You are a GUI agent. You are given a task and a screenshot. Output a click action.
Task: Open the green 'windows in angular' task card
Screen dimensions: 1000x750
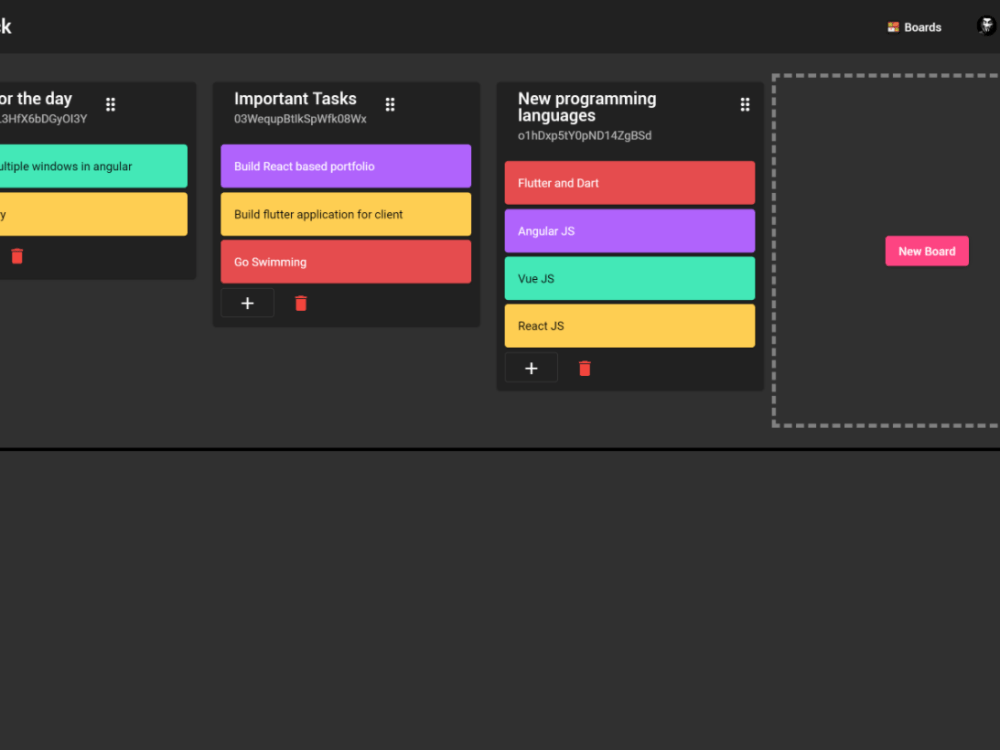tap(93, 166)
